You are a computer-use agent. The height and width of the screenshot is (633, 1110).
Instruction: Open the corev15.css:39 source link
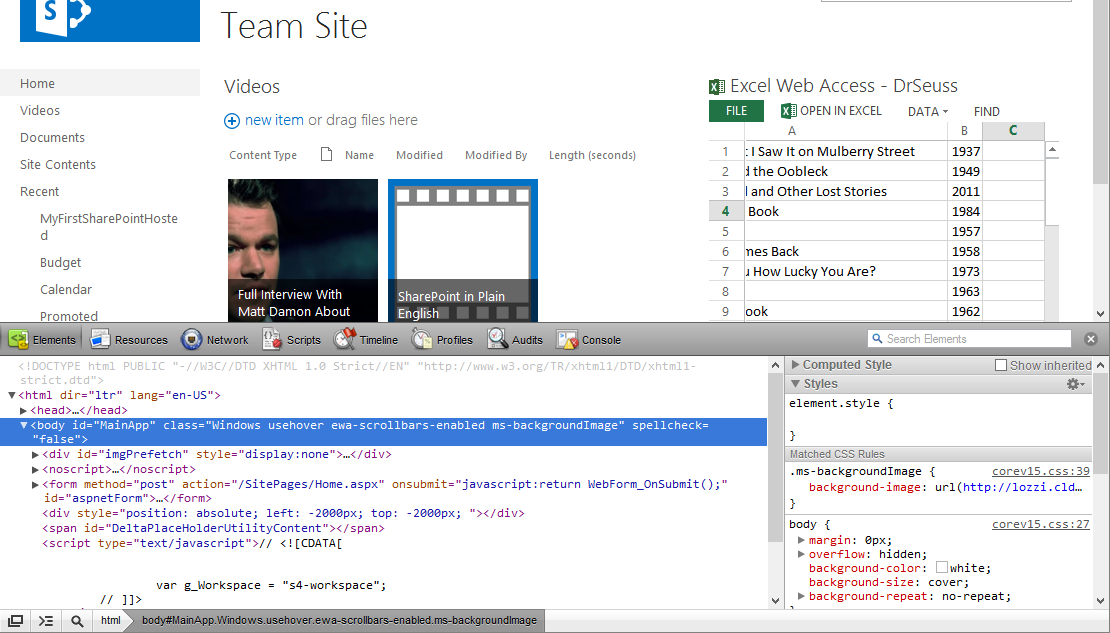(x=1040, y=471)
